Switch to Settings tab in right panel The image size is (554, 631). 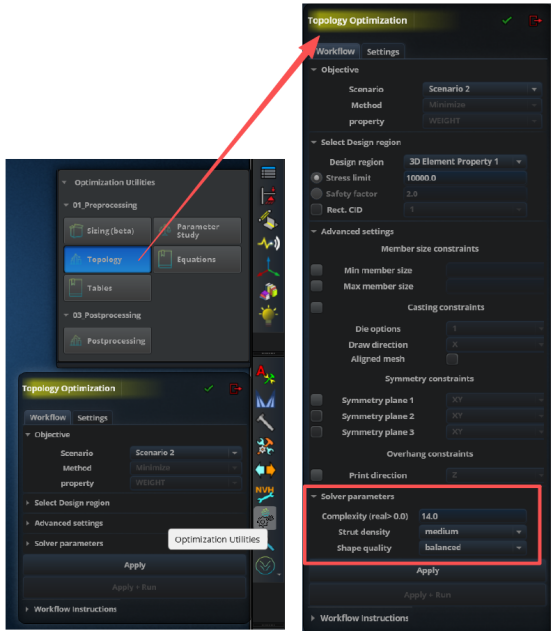point(383,52)
